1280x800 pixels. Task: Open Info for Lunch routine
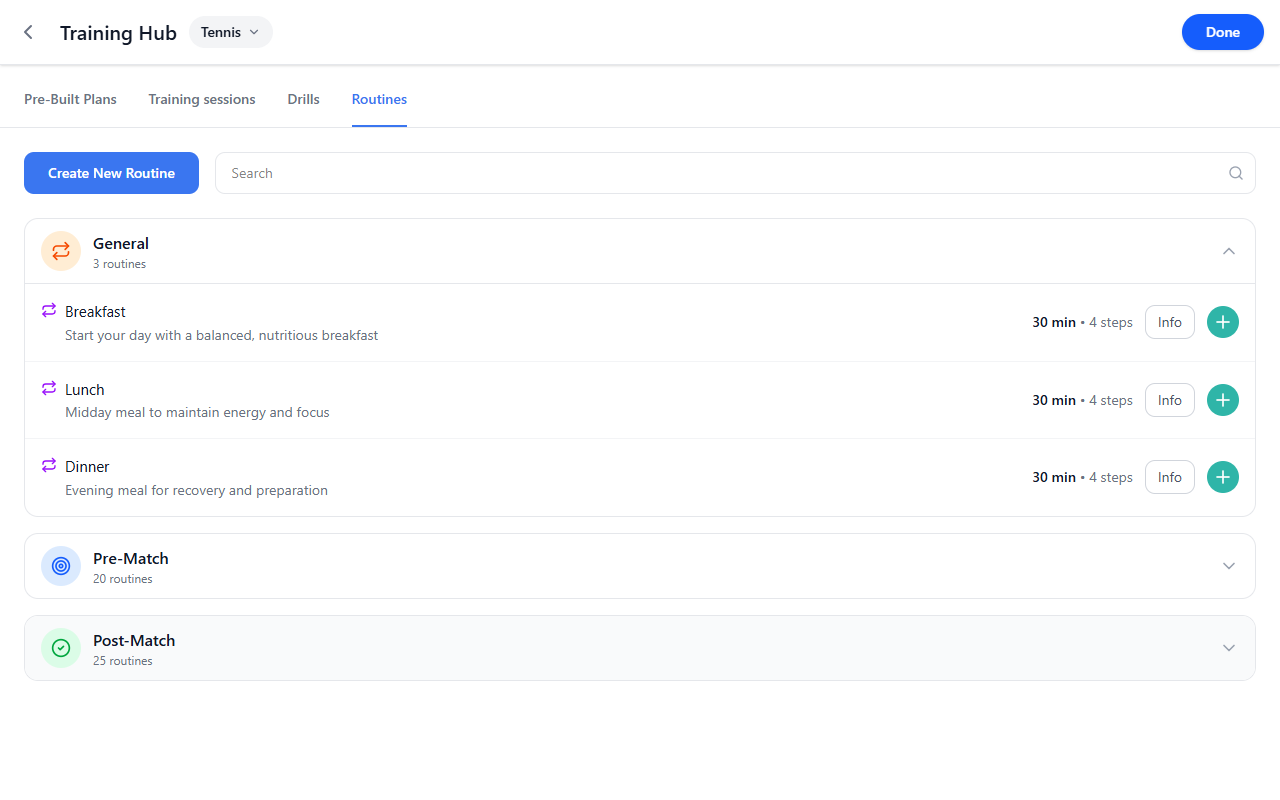pyautogui.click(x=1170, y=400)
